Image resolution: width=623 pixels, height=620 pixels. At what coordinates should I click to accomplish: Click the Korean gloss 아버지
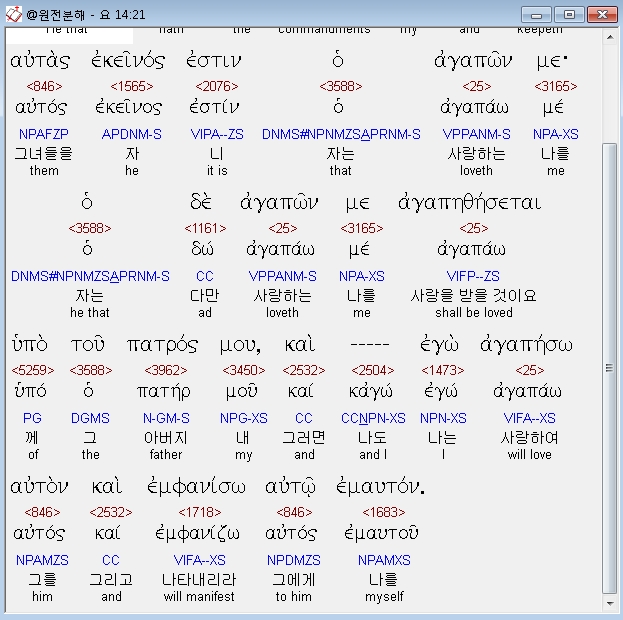(x=166, y=438)
